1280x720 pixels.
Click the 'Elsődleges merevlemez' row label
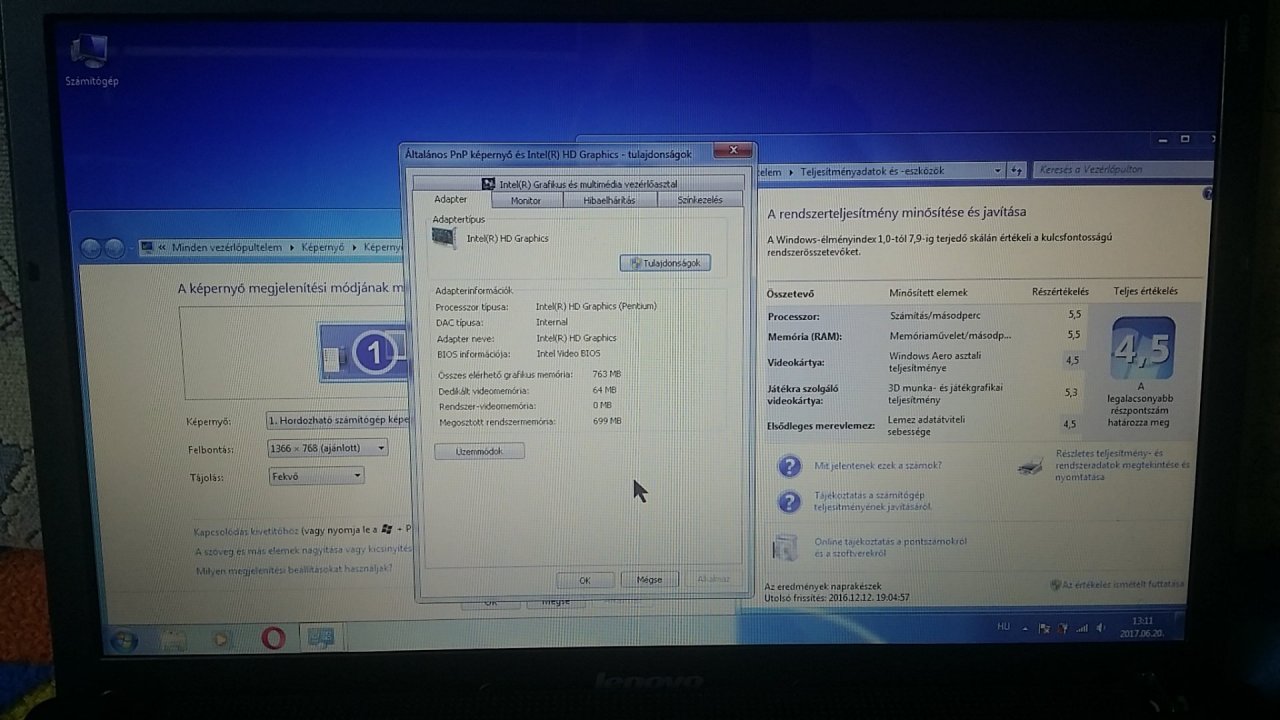820,426
